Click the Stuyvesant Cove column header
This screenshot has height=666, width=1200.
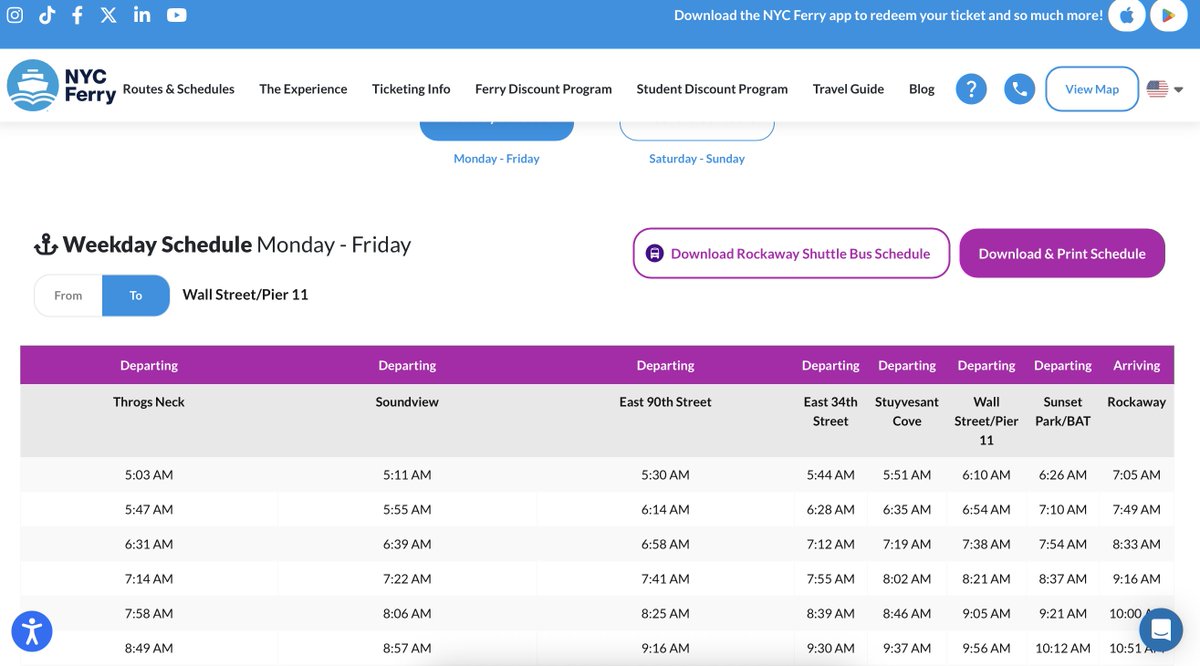907,411
